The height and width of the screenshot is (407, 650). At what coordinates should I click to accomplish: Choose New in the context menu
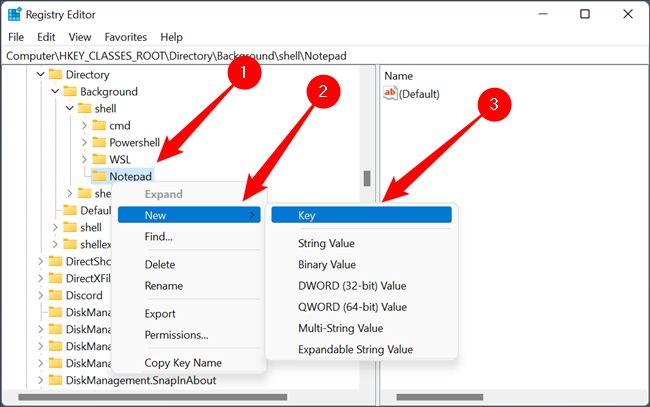189,215
